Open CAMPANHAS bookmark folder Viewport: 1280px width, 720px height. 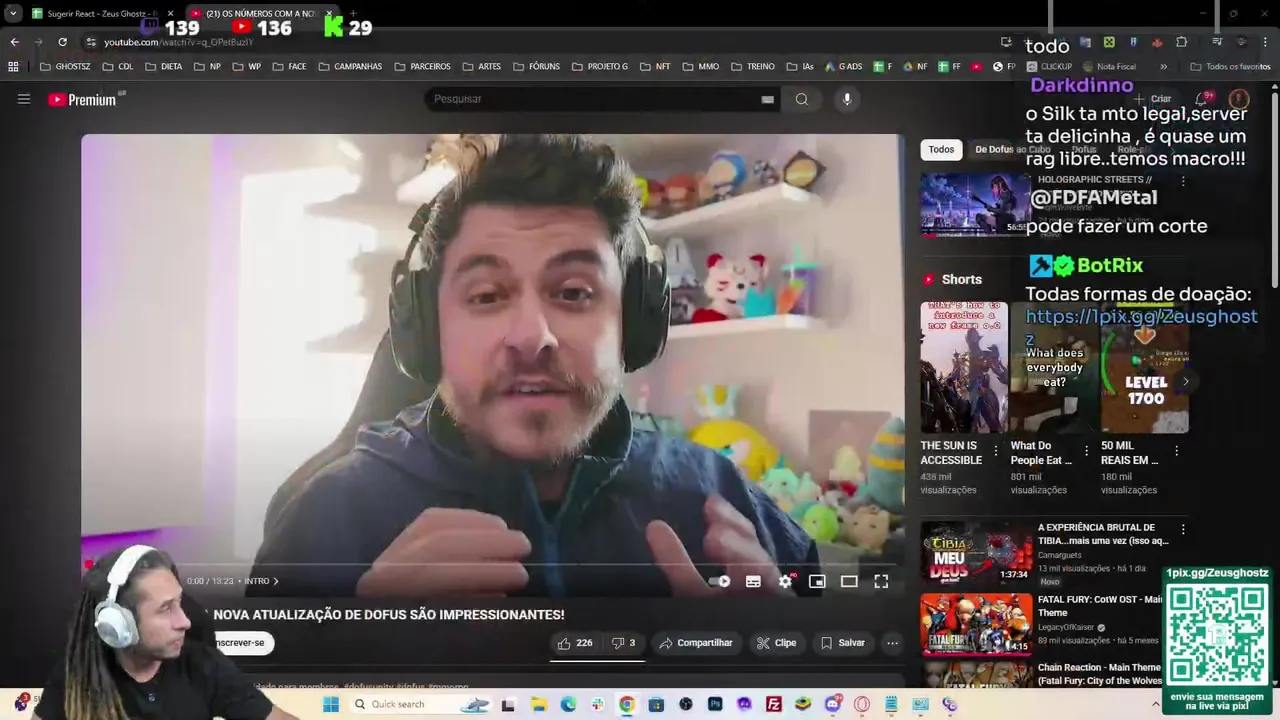[350, 66]
